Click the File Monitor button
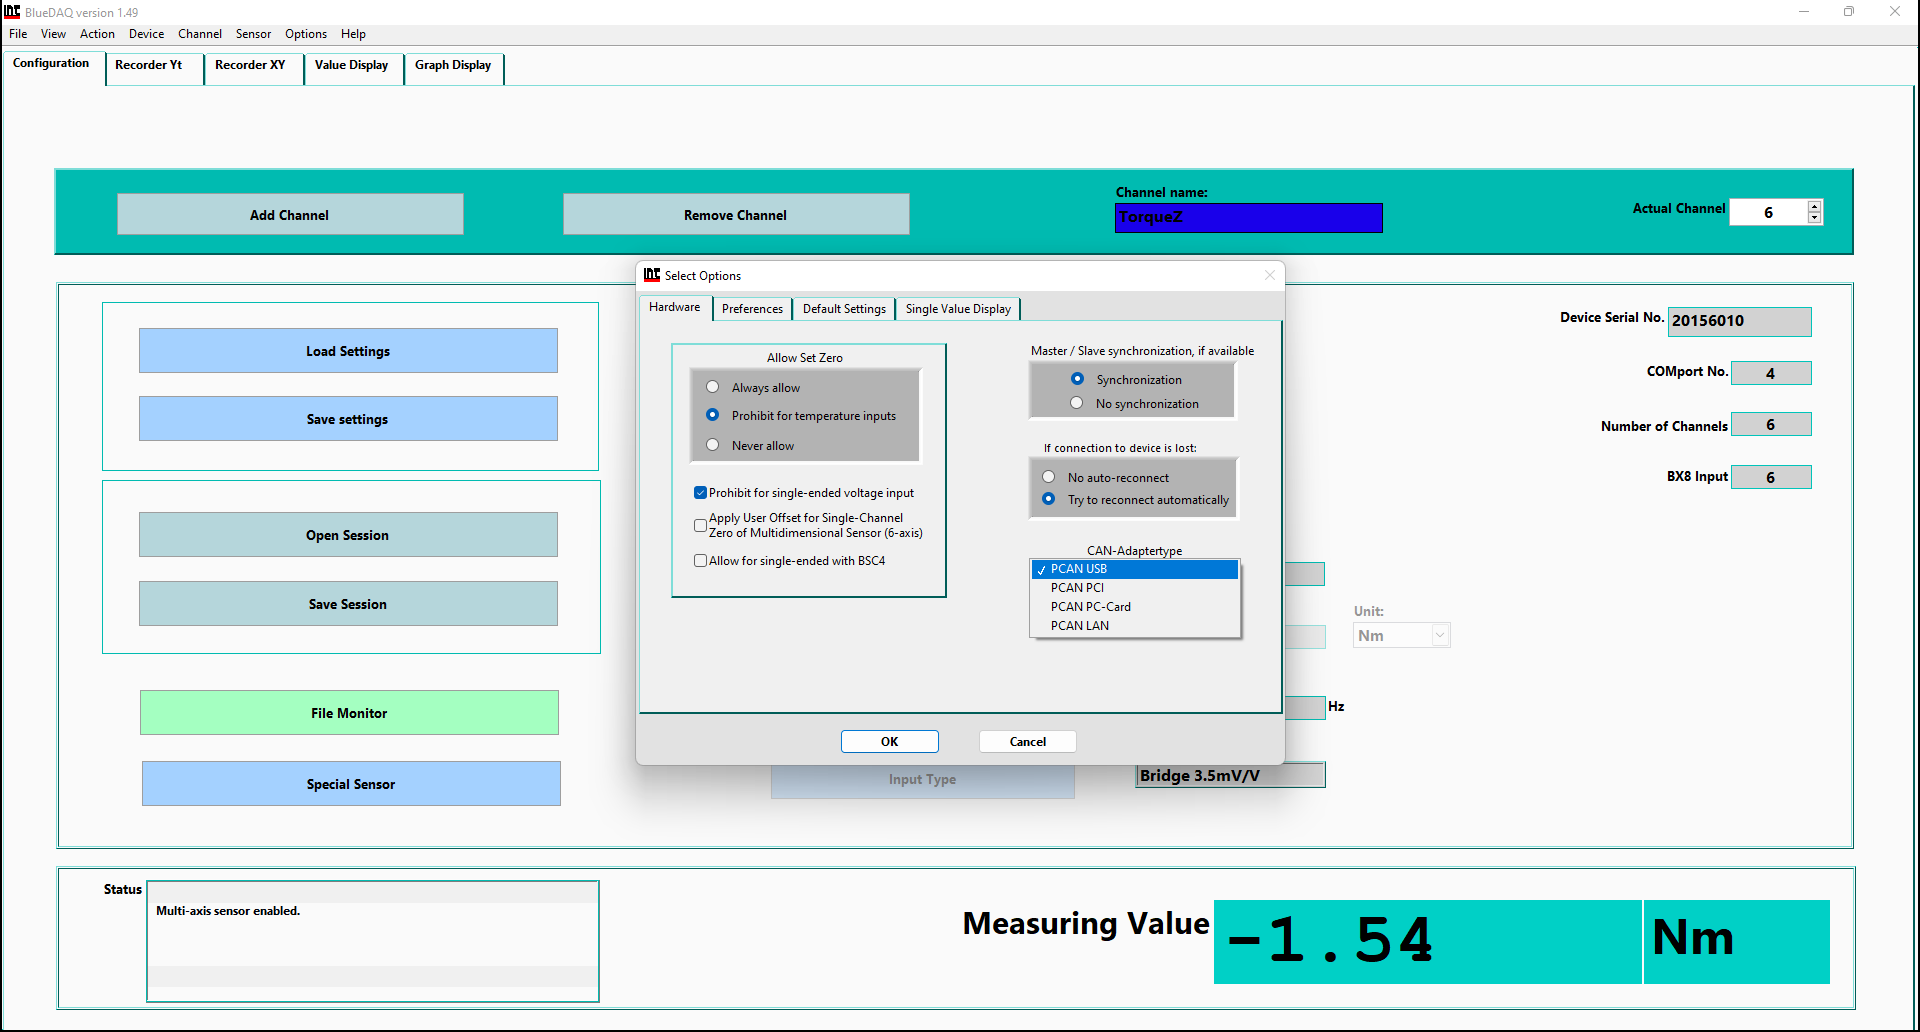 click(x=349, y=713)
